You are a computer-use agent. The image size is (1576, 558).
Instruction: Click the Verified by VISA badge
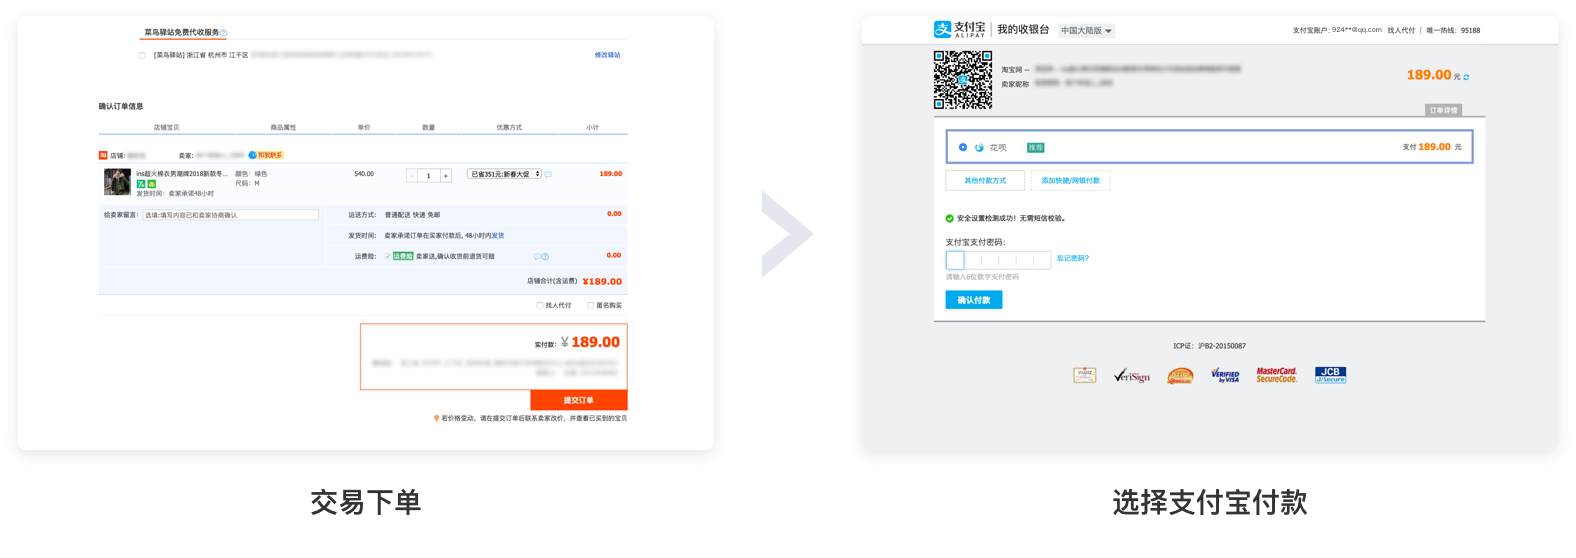click(x=1225, y=375)
